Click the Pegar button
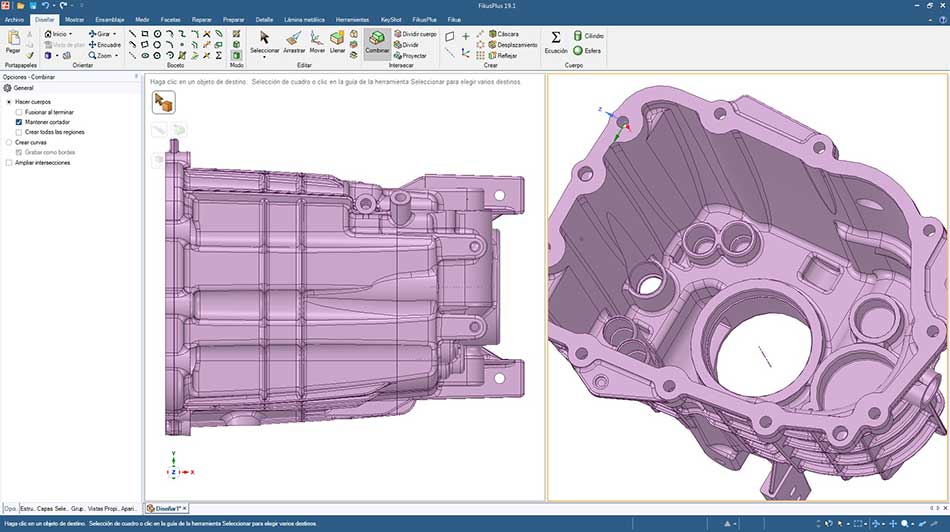The width and height of the screenshot is (950, 532). pos(13,41)
